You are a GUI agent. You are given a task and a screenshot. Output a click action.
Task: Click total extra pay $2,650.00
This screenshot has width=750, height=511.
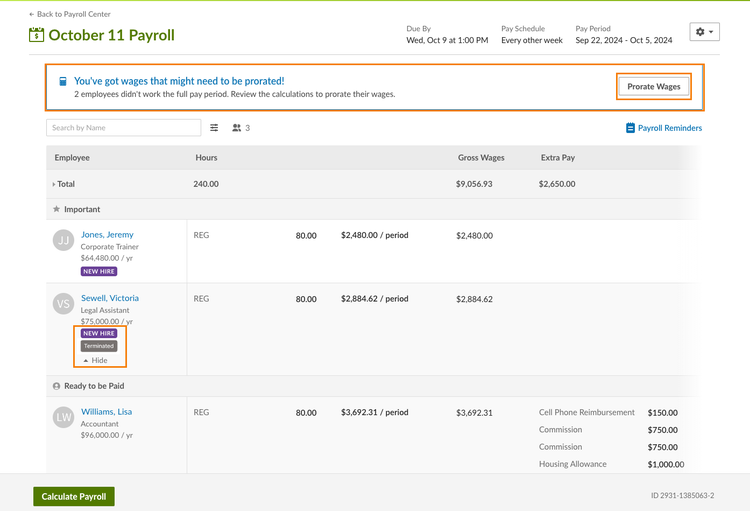[x=557, y=184]
